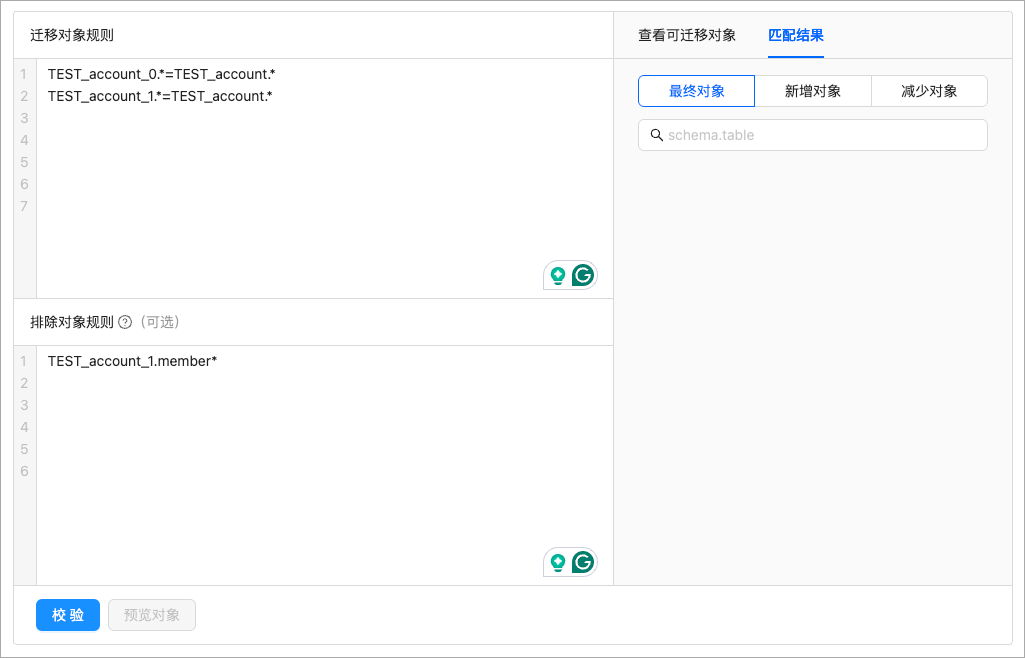Focus the schema.table search field
This screenshot has width=1025, height=658.
point(822,135)
